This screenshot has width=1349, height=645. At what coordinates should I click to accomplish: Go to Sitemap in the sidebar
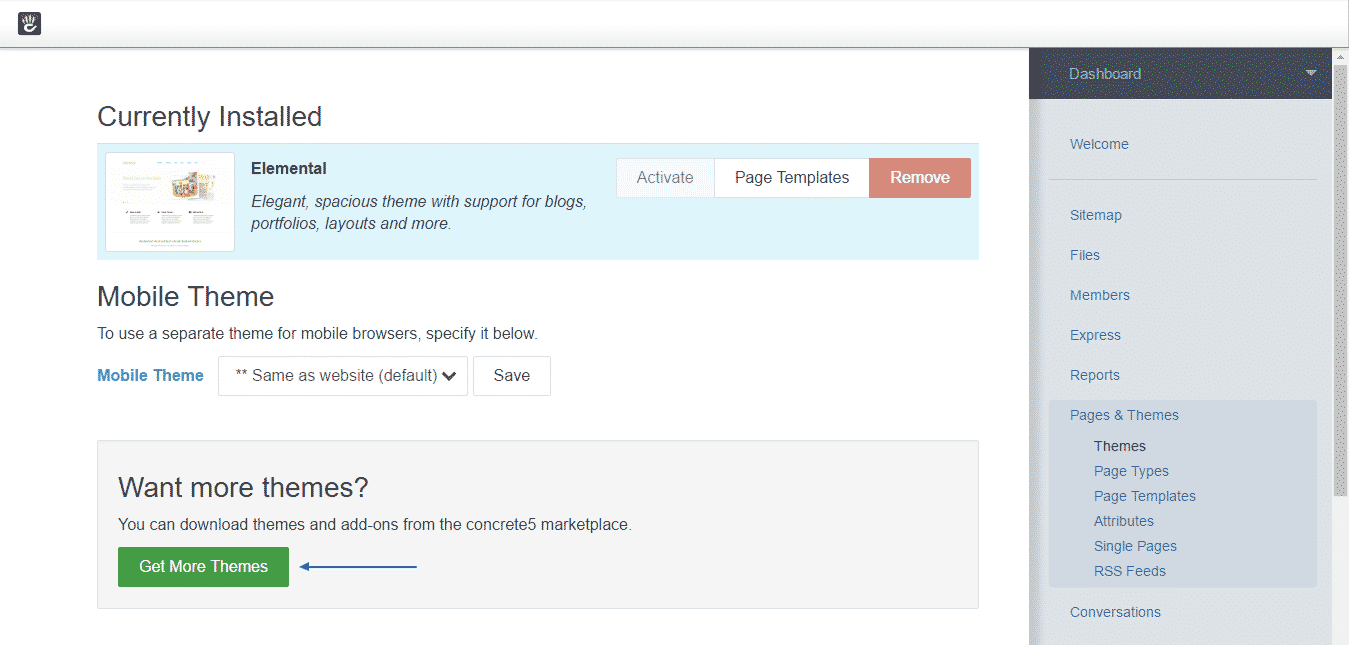(x=1095, y=215)
